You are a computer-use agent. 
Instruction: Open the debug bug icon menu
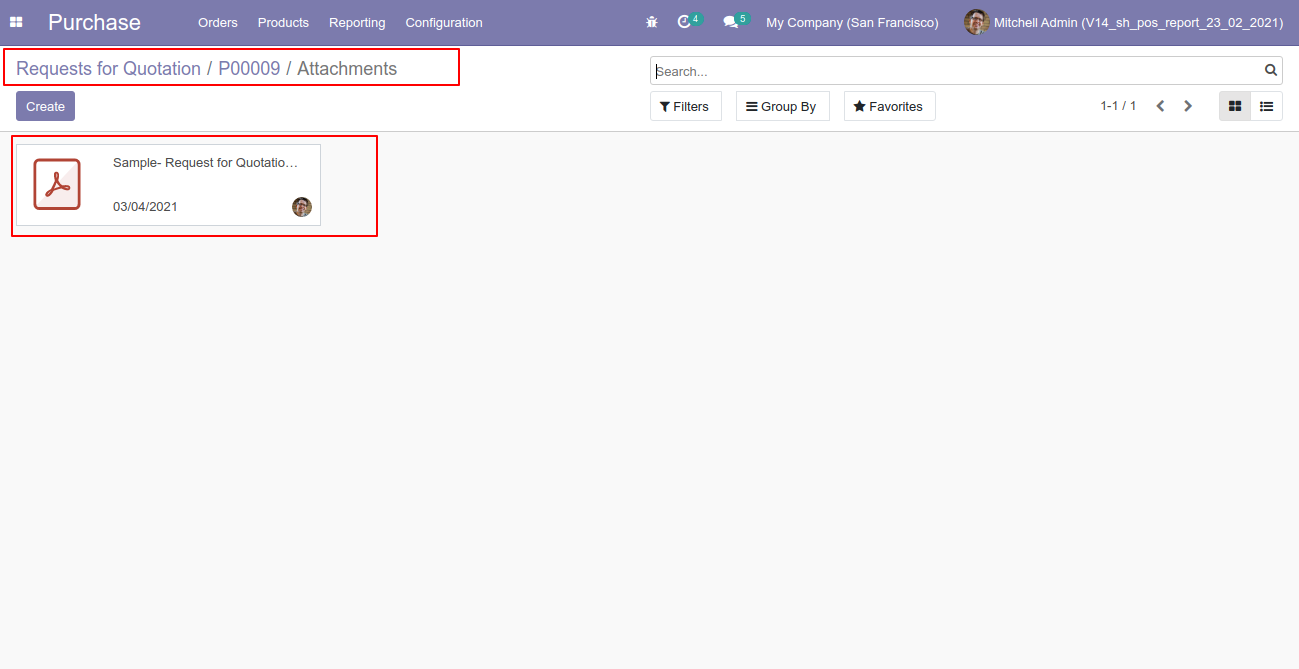652,22
